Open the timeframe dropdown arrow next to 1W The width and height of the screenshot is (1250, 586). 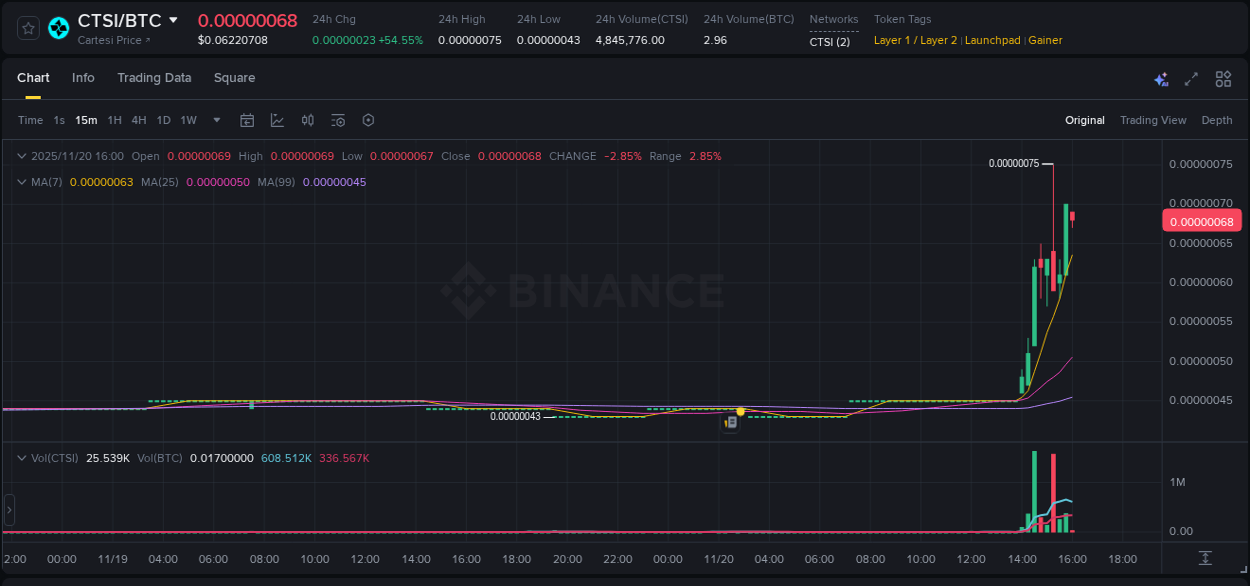[x=216, y=120]
